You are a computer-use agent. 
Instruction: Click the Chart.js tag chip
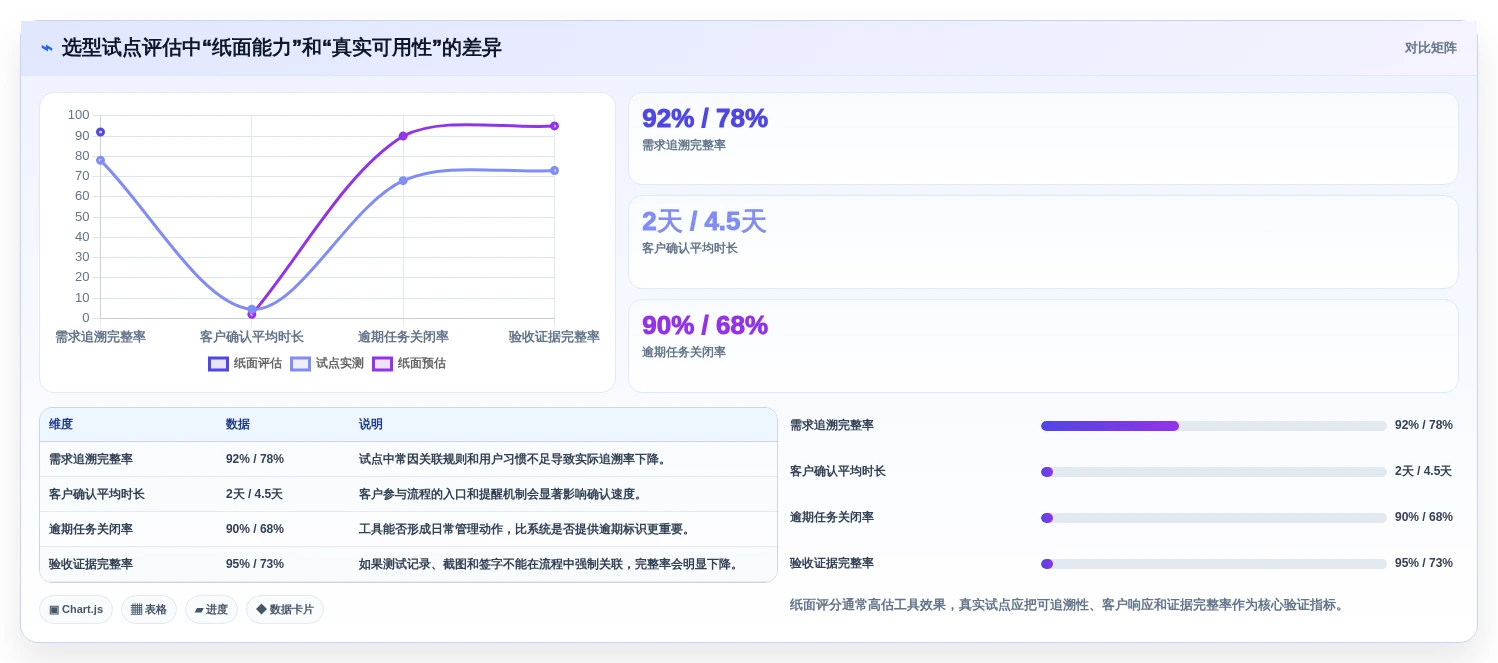click(76, 610)
